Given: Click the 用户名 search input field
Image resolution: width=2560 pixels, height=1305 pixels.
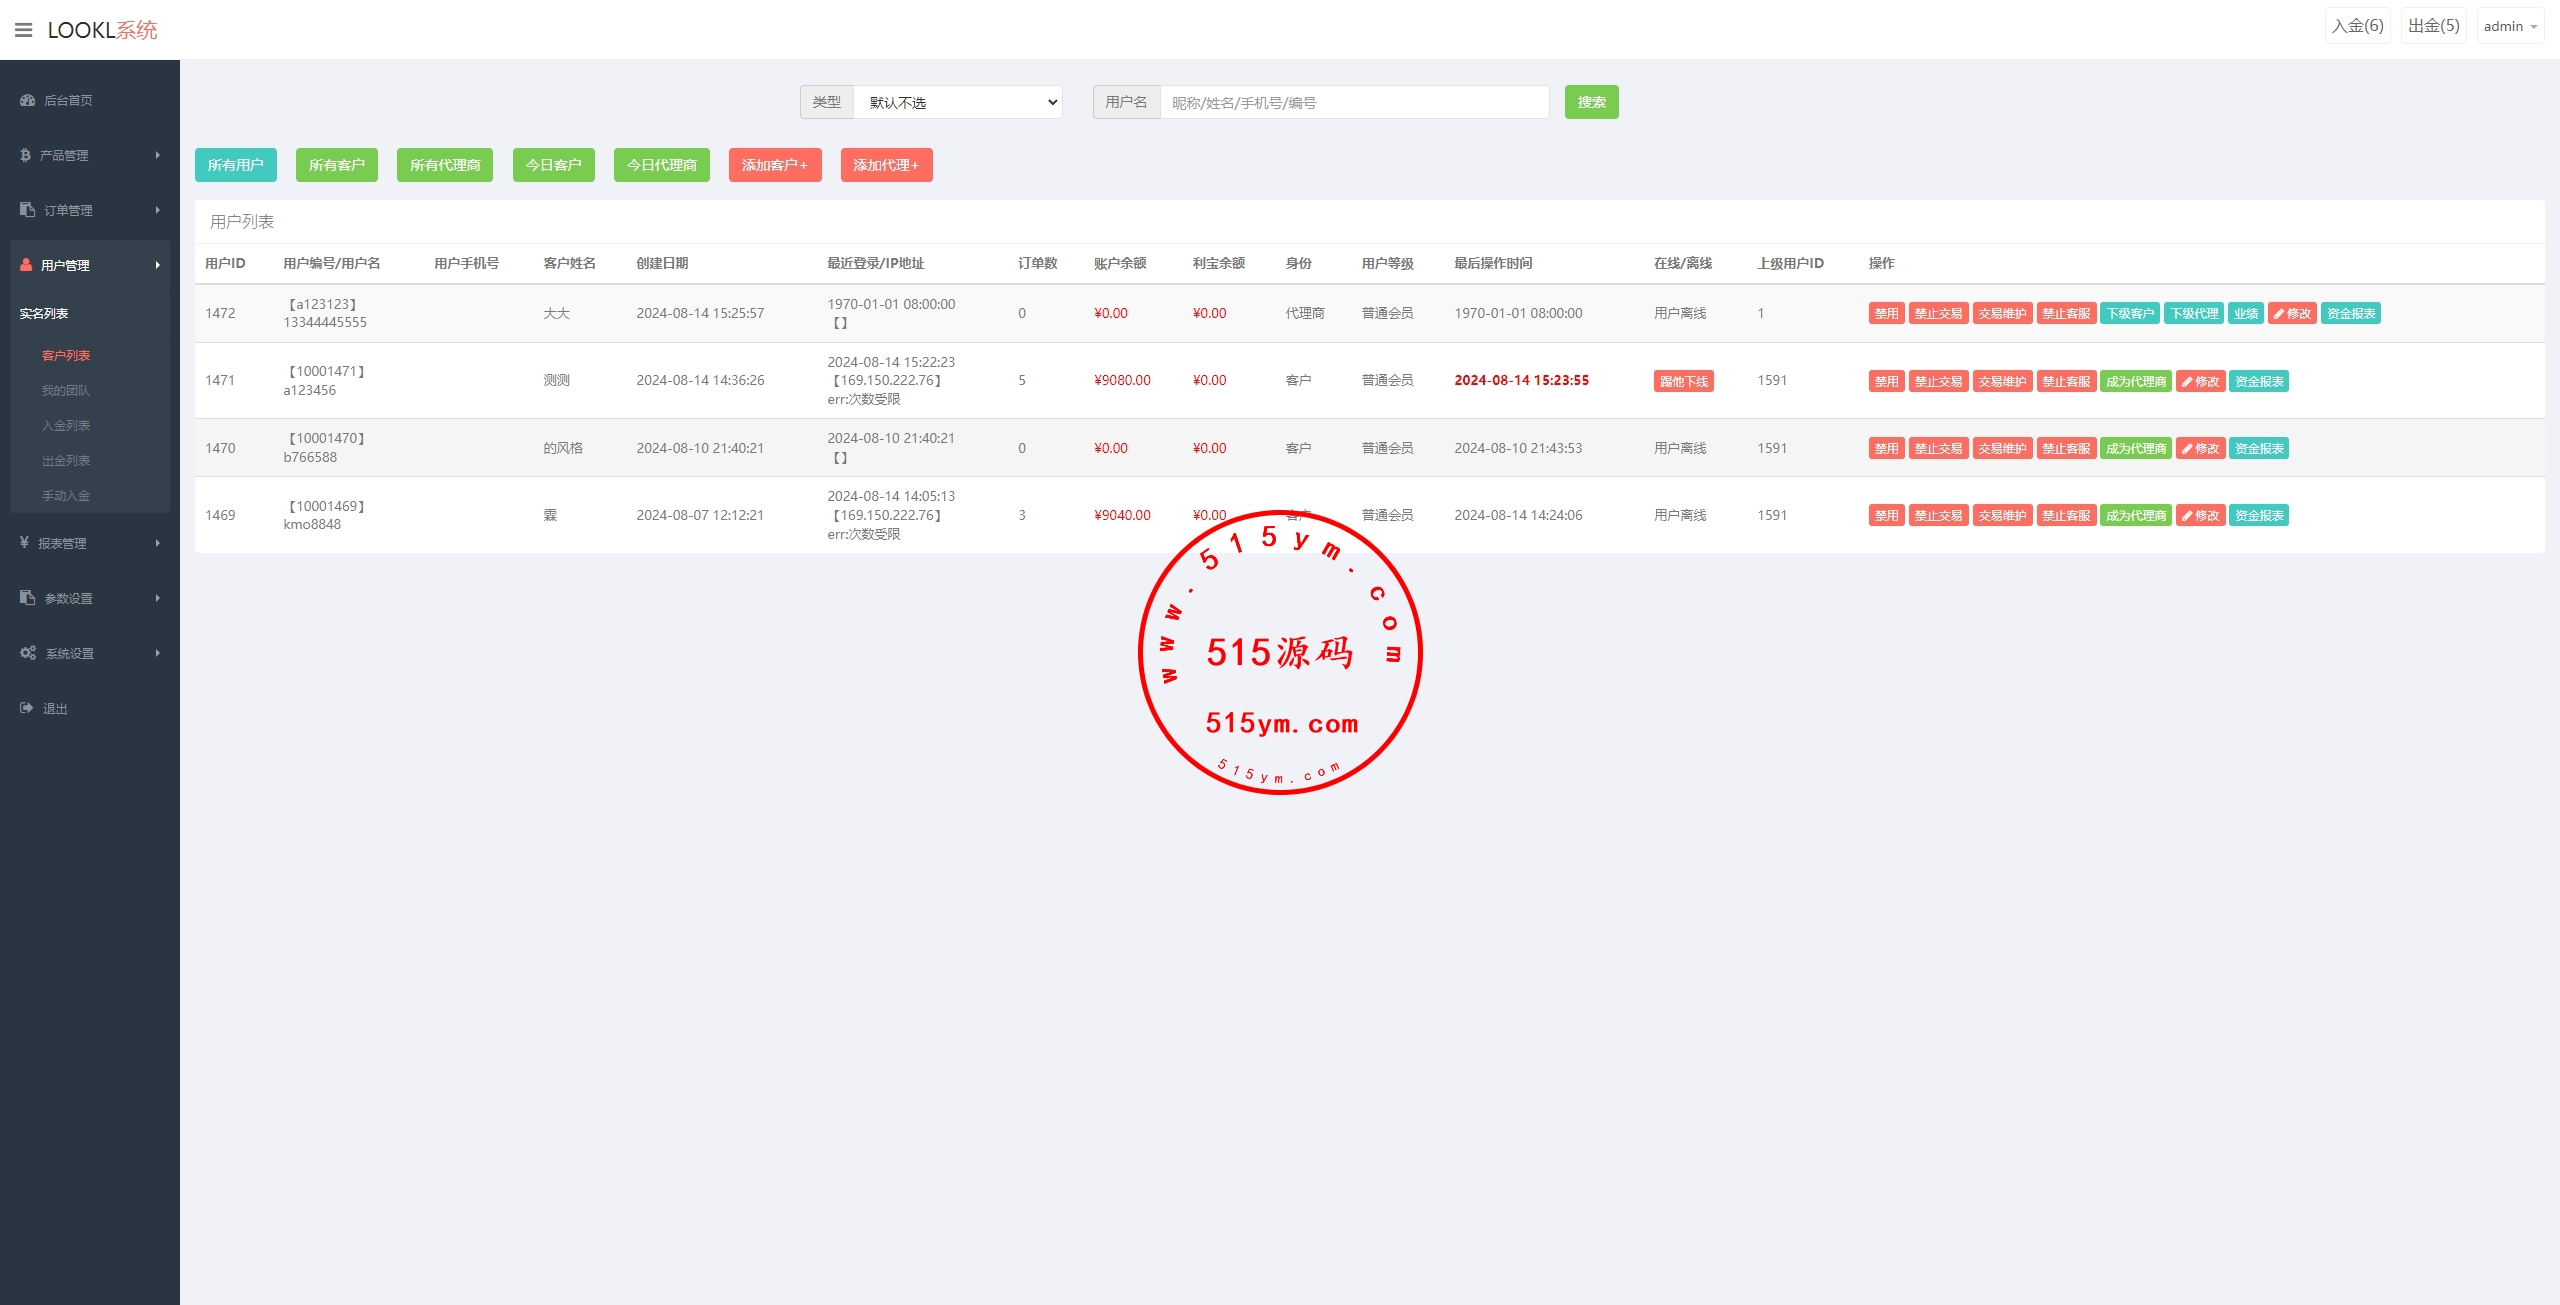Looking at the screenshot, I should (x=1354, y=102).
